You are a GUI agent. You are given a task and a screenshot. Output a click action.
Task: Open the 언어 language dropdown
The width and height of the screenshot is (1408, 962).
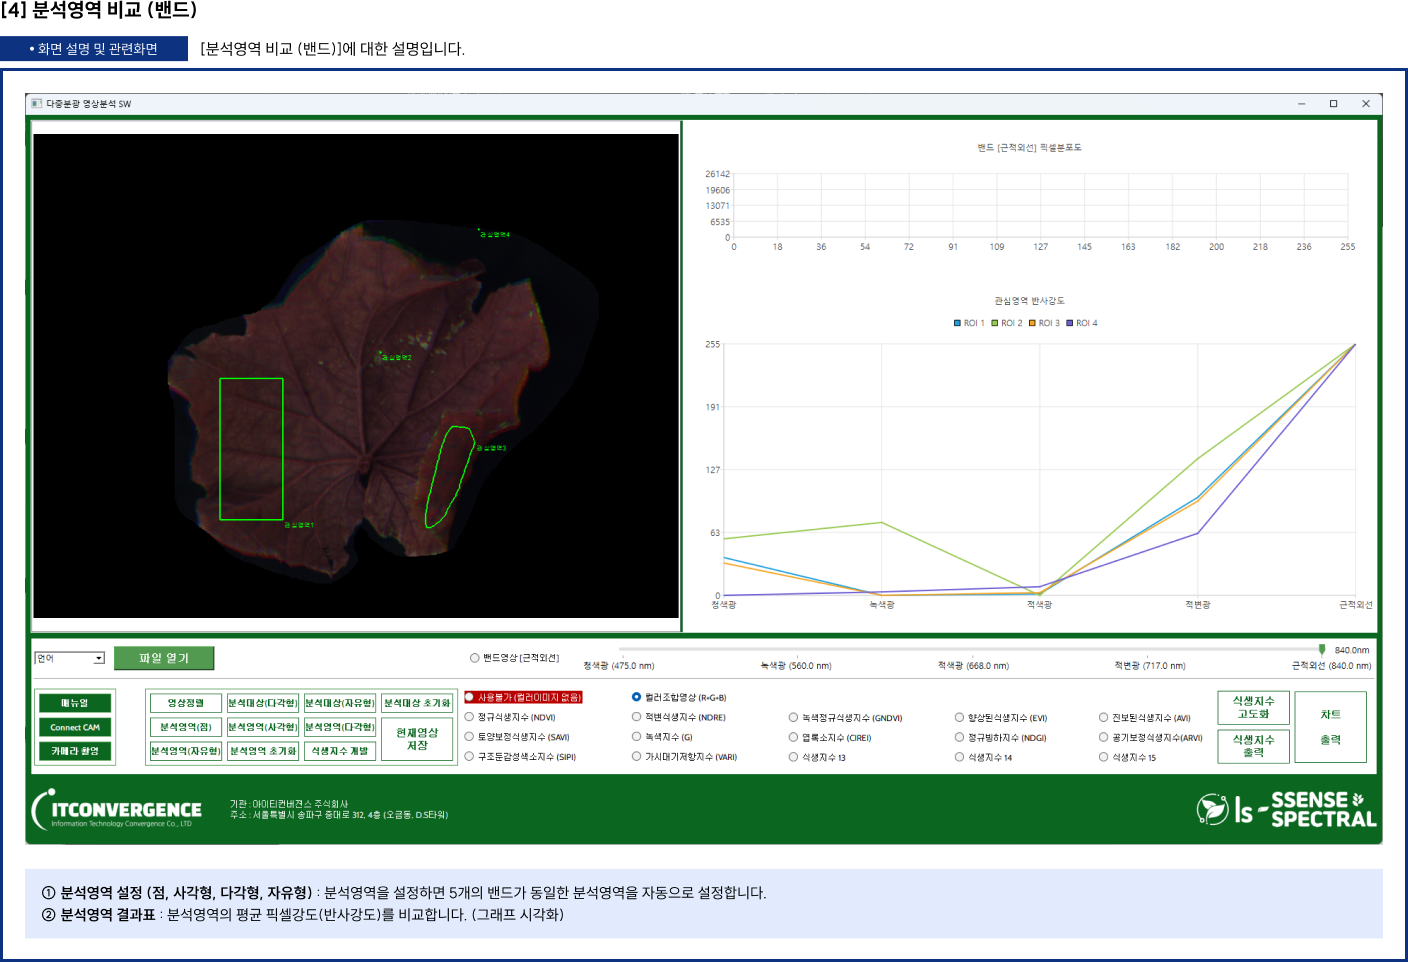point(99,658)
